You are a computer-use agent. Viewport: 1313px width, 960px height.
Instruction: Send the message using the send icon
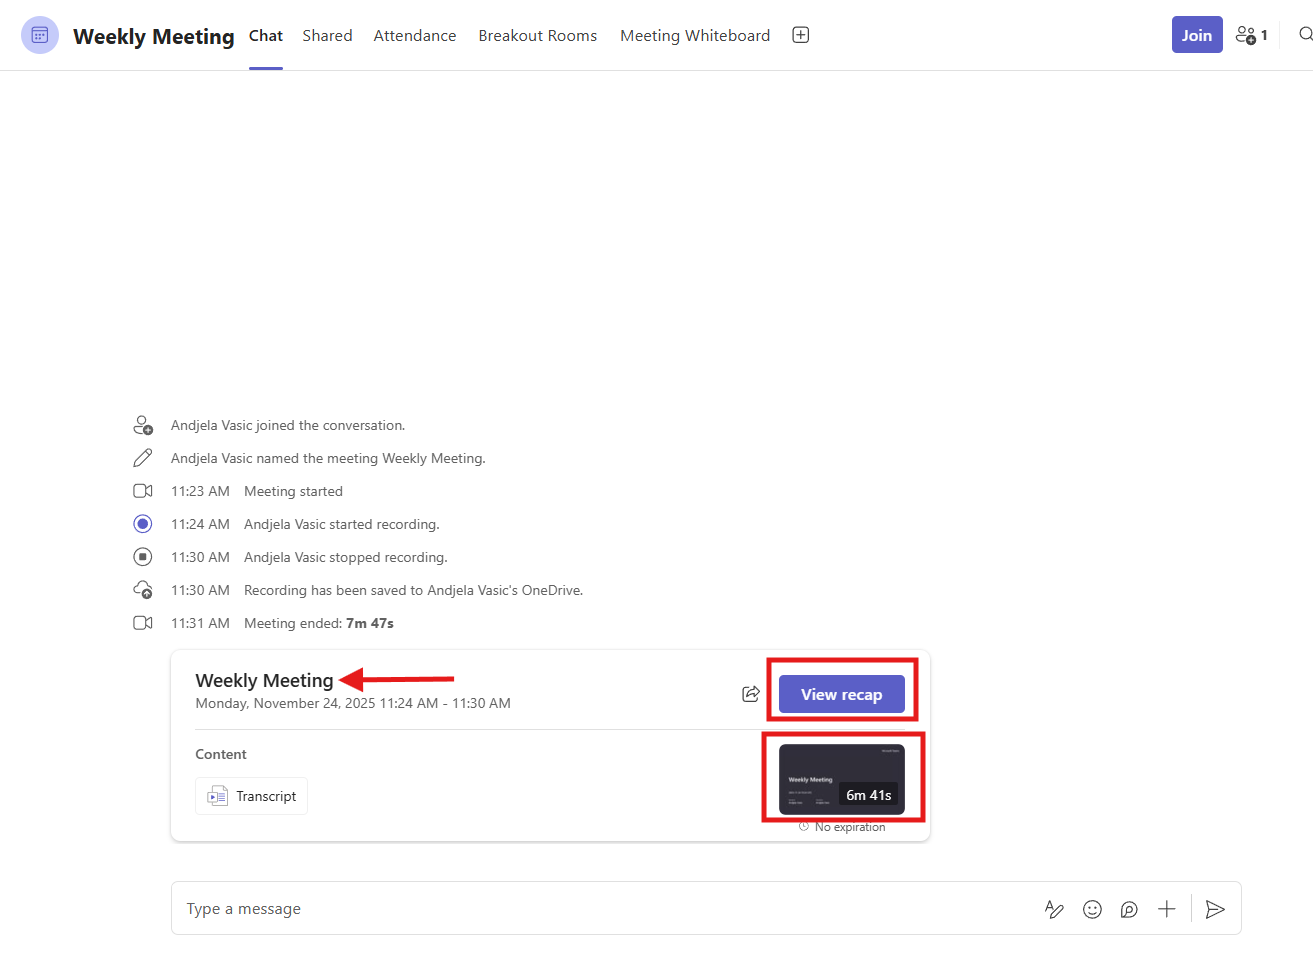tap(1215, 909)
